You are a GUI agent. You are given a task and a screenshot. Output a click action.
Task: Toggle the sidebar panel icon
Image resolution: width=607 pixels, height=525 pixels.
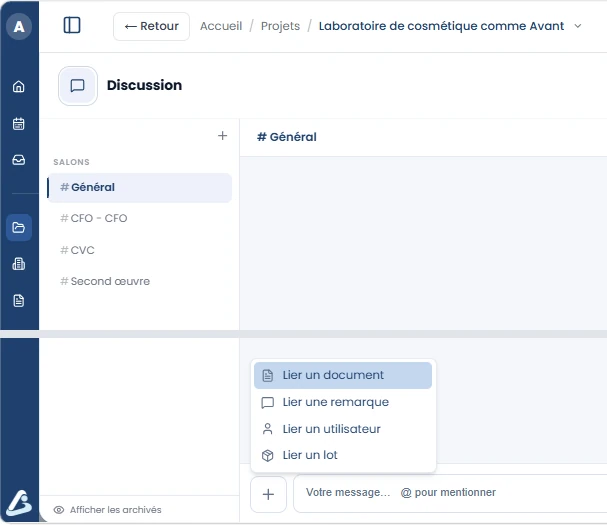click(x=72, y=26)
